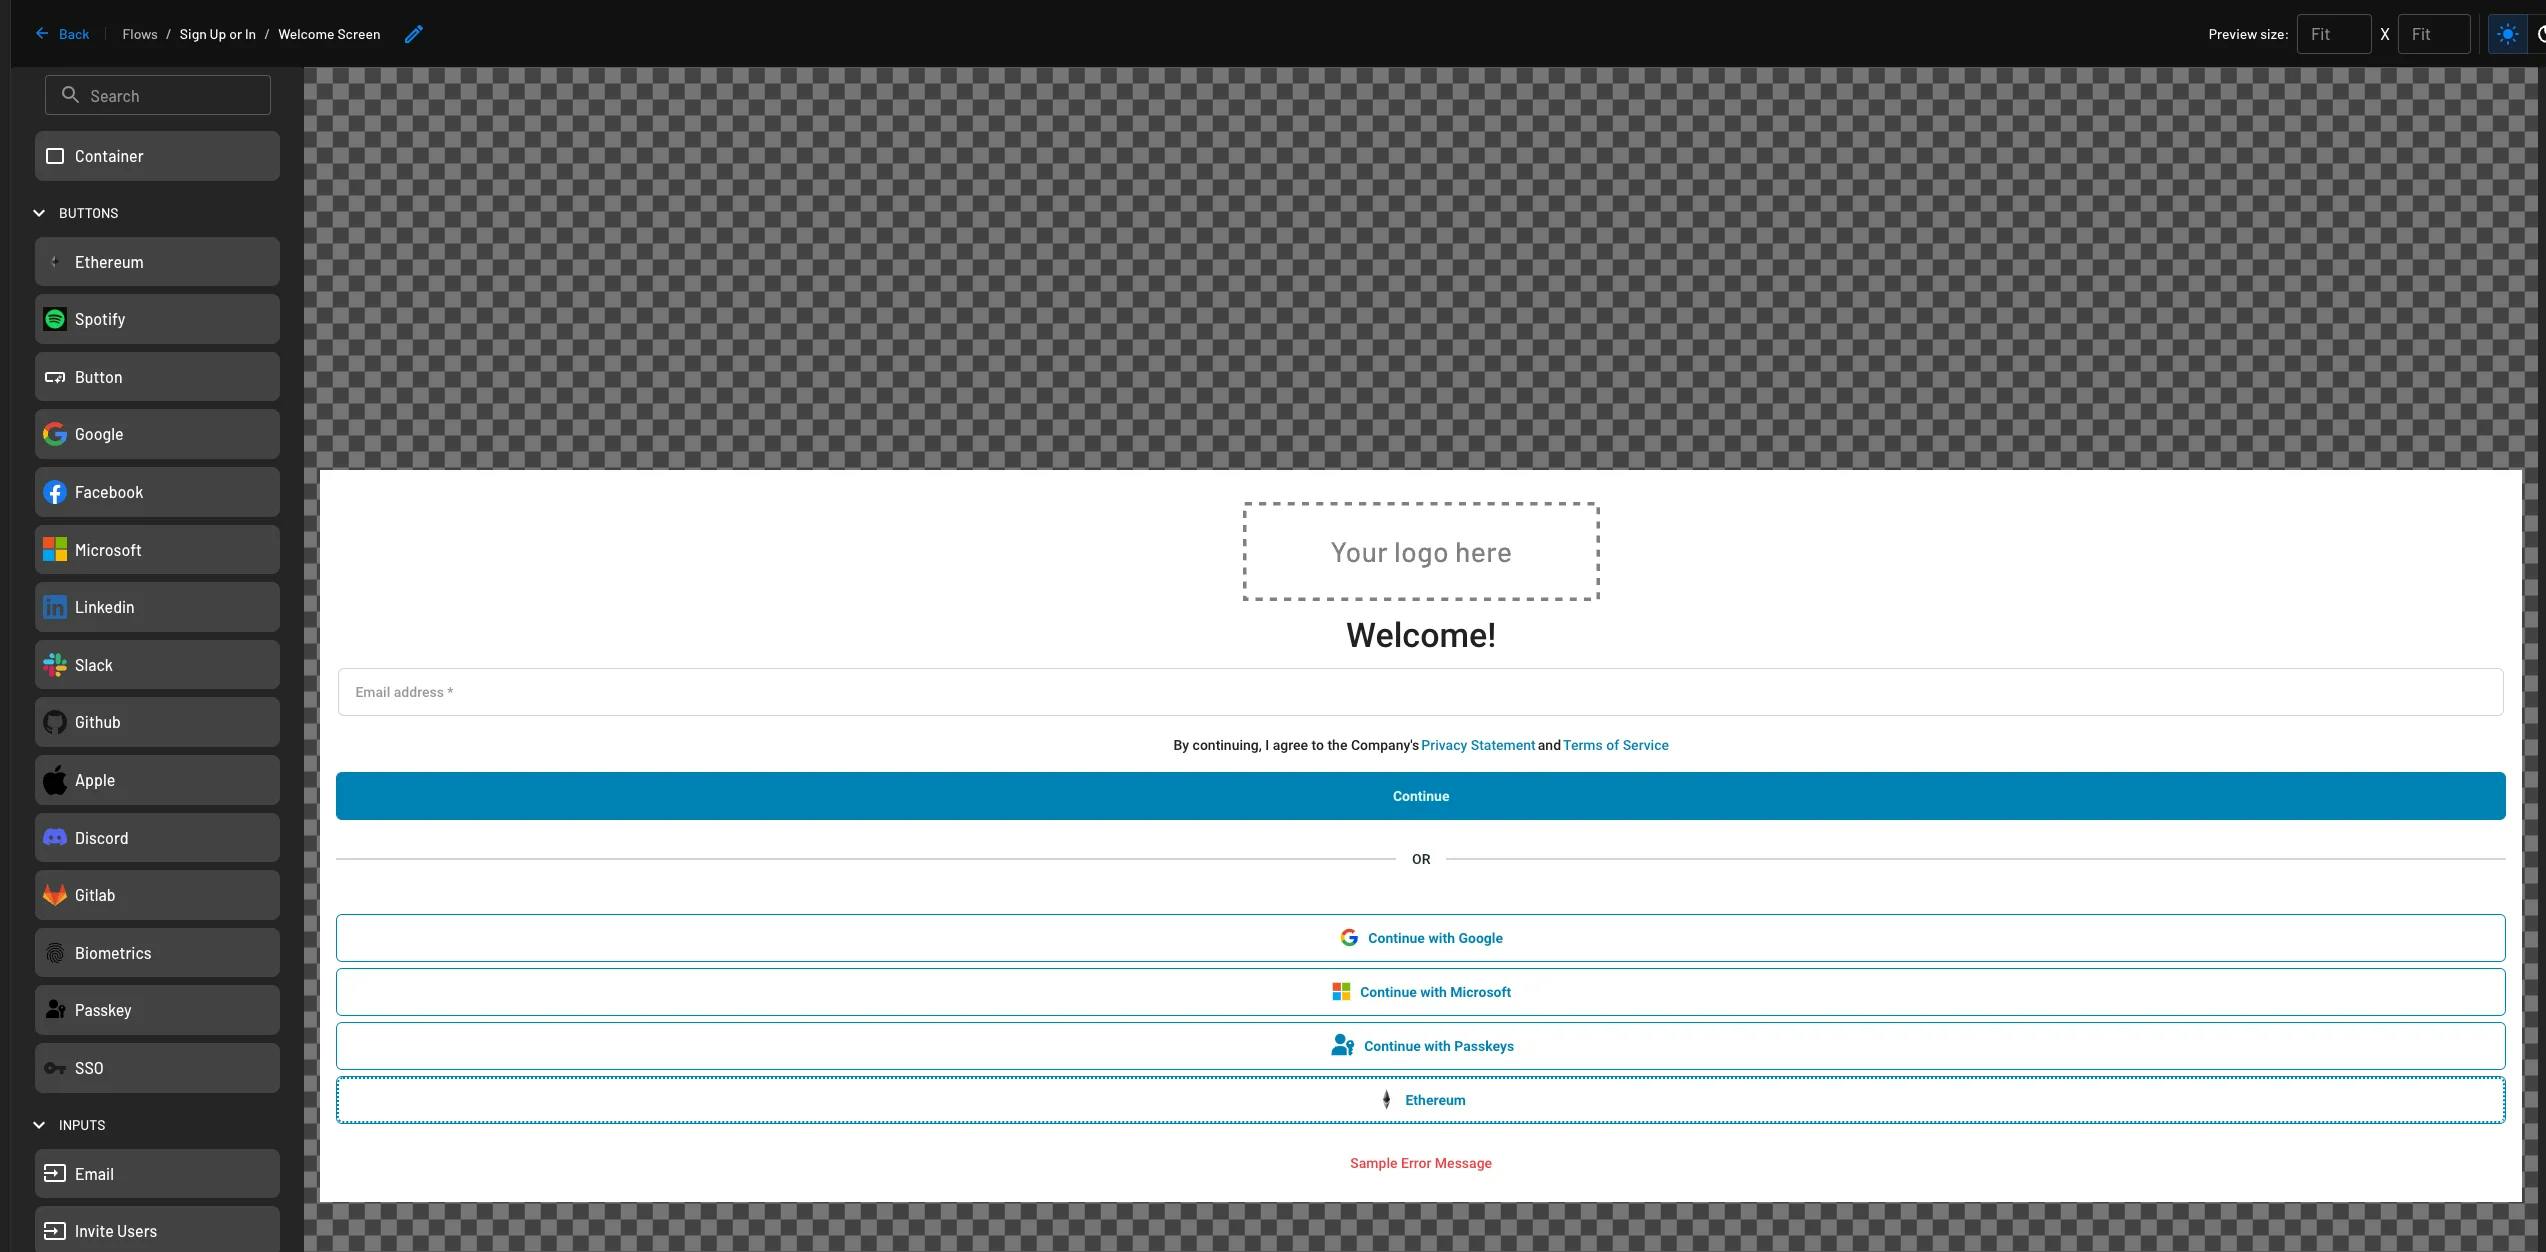Screen dimensions: 2546x1252
Task: Select the Email input field
Action: (x=1421, y=690)
